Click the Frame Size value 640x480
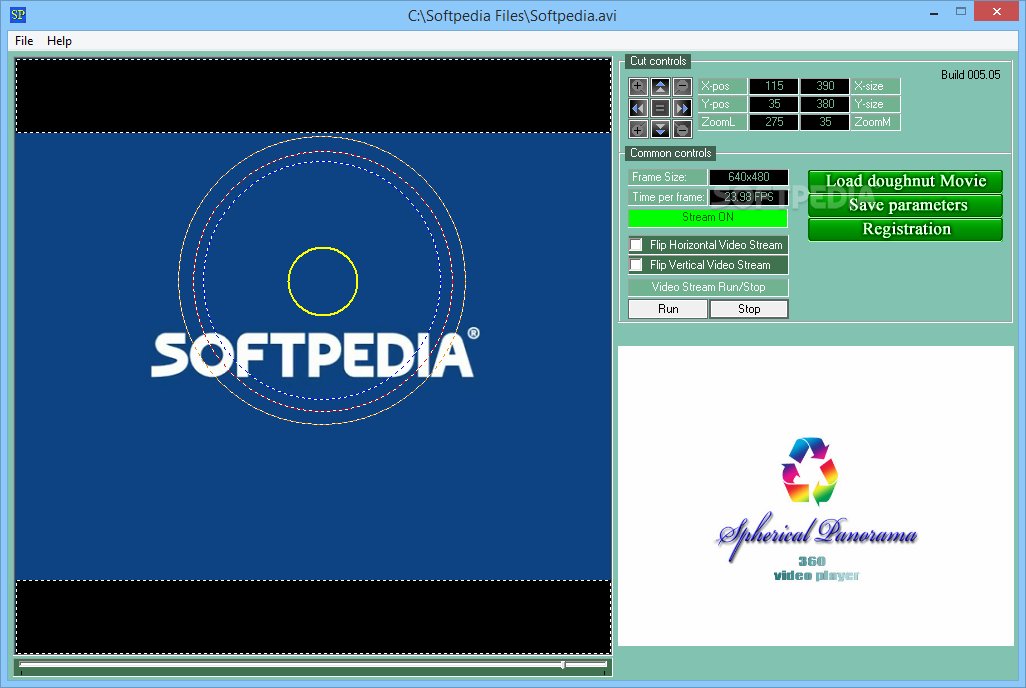This screenshot has width=1026, height=688. (x=749, y=177)
